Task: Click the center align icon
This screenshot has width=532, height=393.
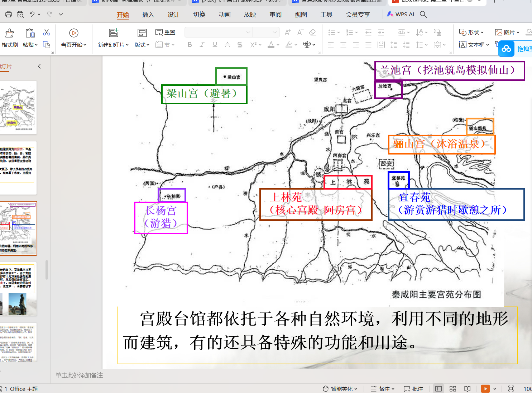Action: point(343,44)
